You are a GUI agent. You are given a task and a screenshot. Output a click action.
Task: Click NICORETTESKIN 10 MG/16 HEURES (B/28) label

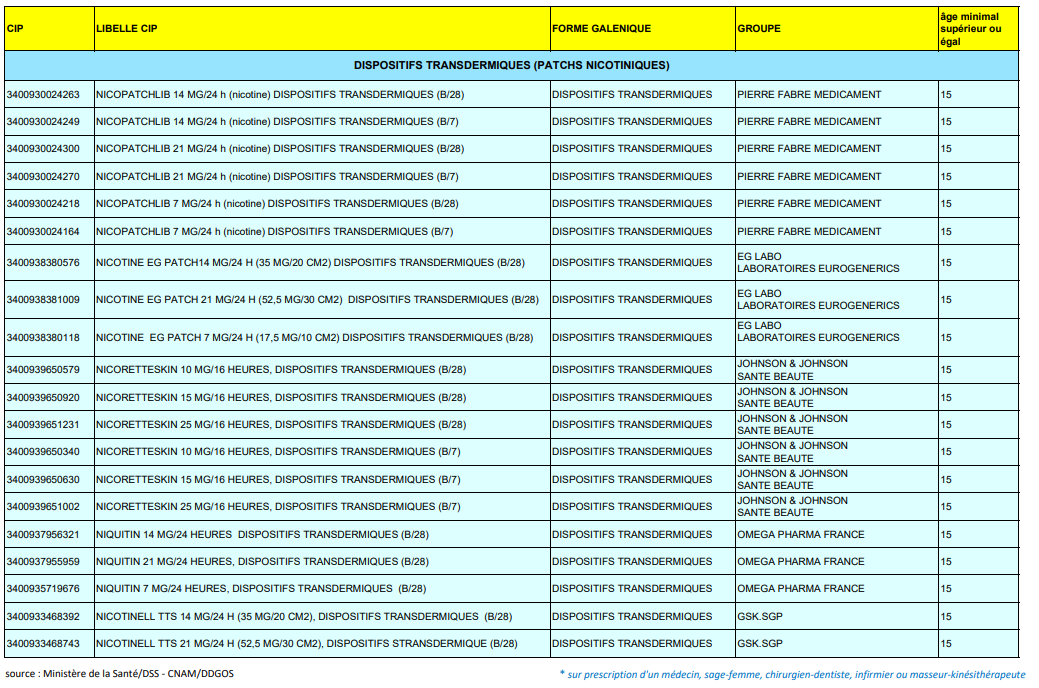coord(281,370)
